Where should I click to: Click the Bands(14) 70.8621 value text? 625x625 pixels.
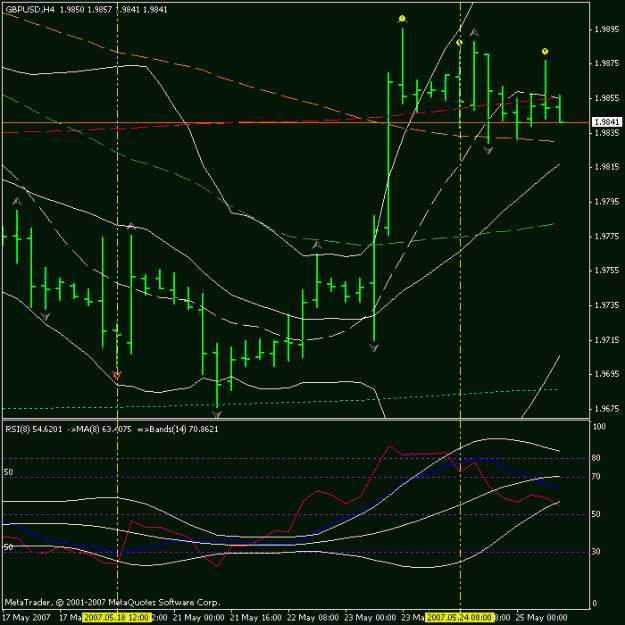184,429
